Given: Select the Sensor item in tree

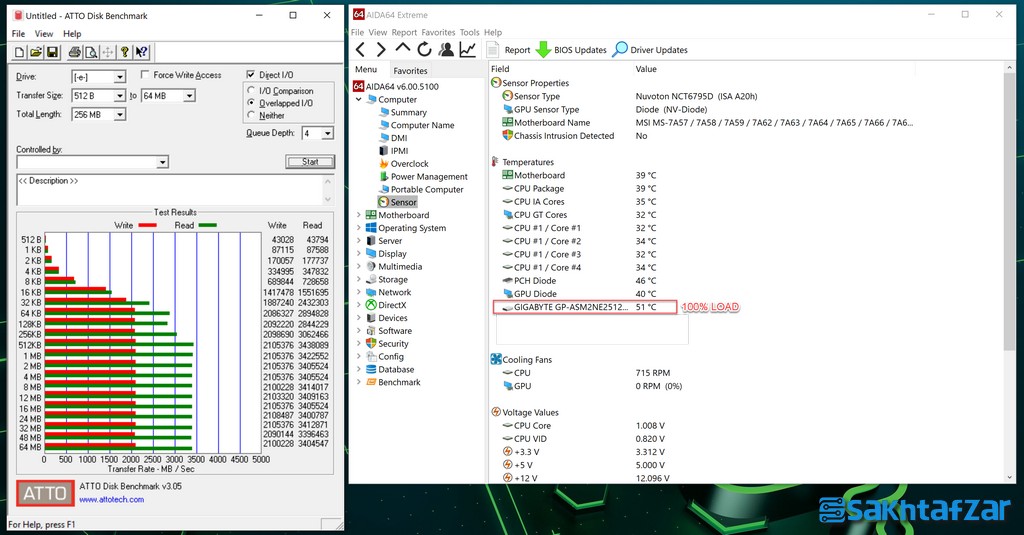Looking at the screenshot, I should tap(398, 203).
